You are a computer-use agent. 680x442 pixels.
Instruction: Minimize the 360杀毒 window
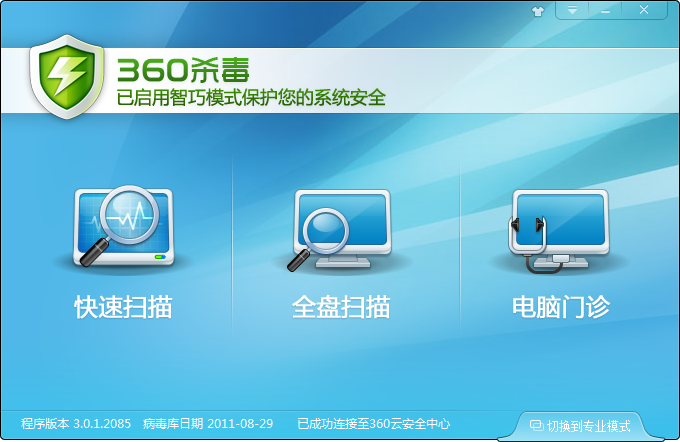click(605, 10)
